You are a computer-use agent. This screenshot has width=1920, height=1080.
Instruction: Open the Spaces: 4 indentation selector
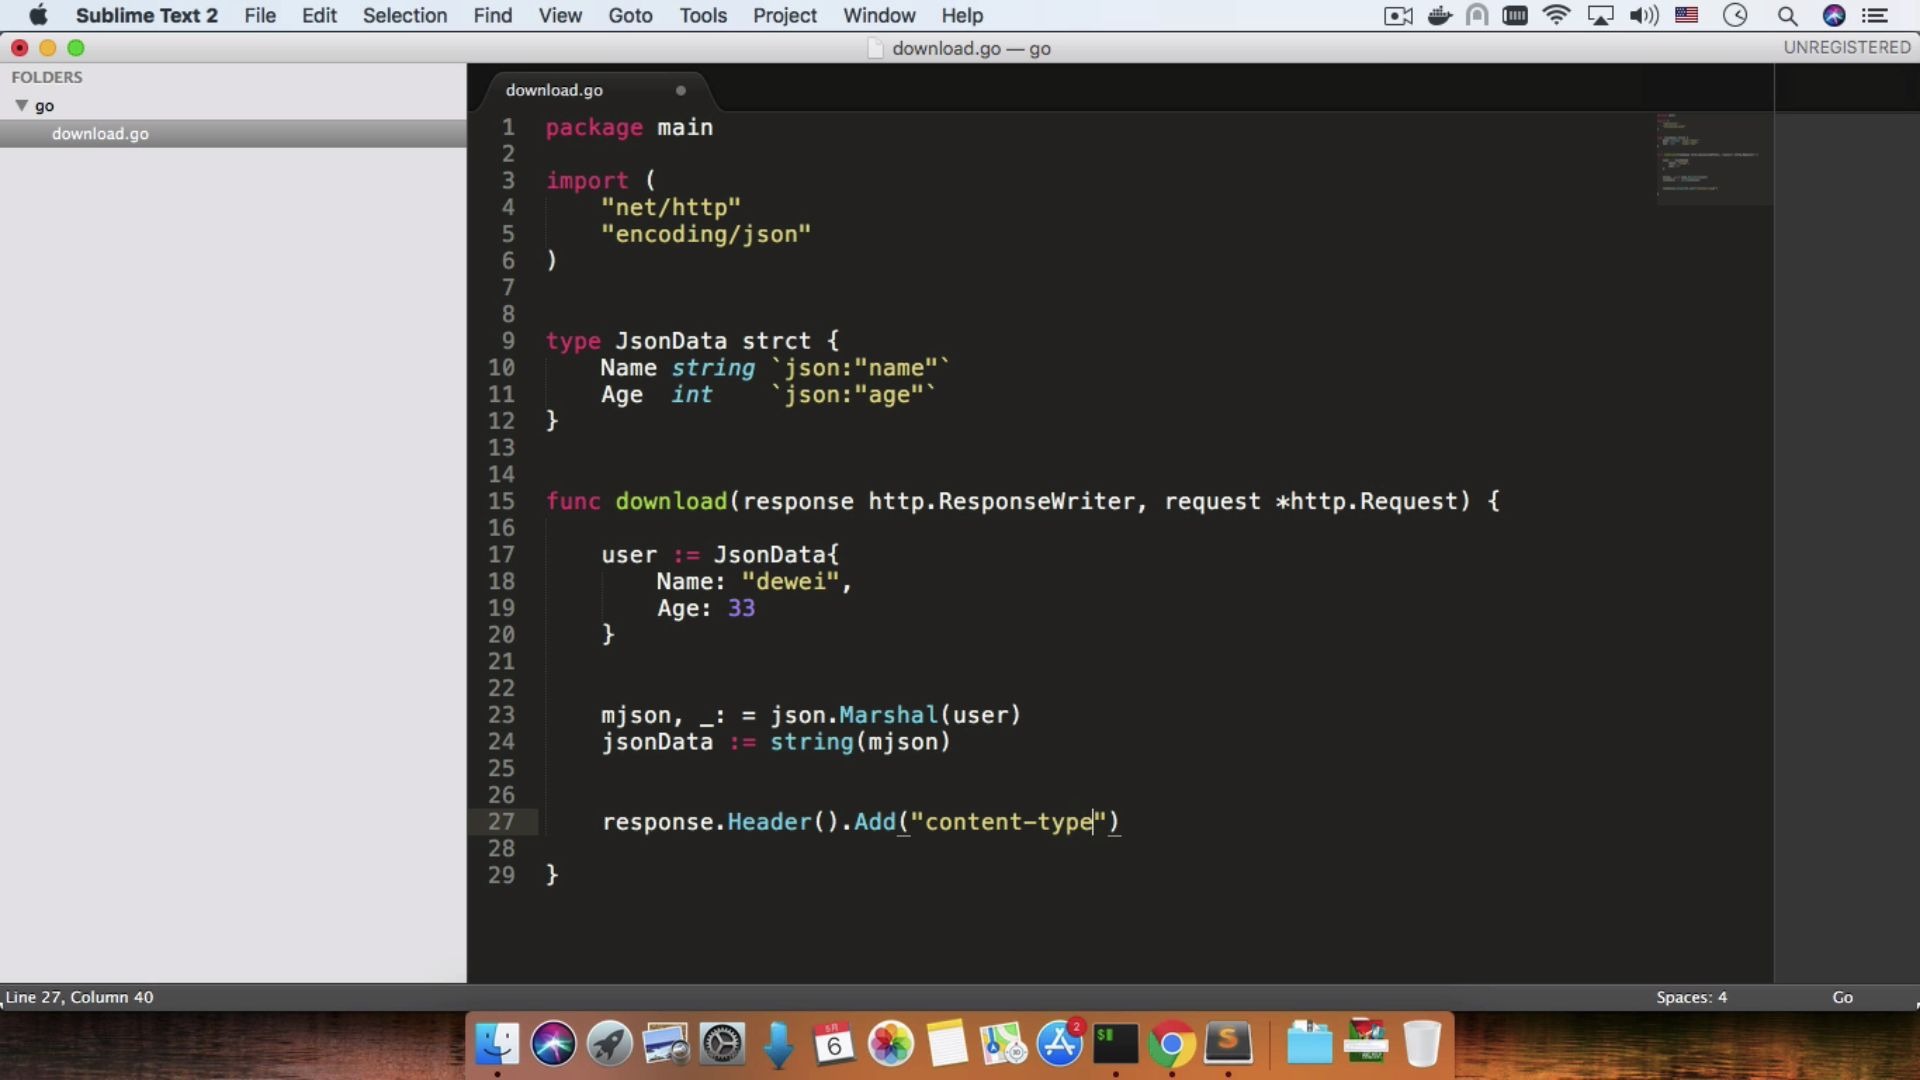tap(1691, 997)
